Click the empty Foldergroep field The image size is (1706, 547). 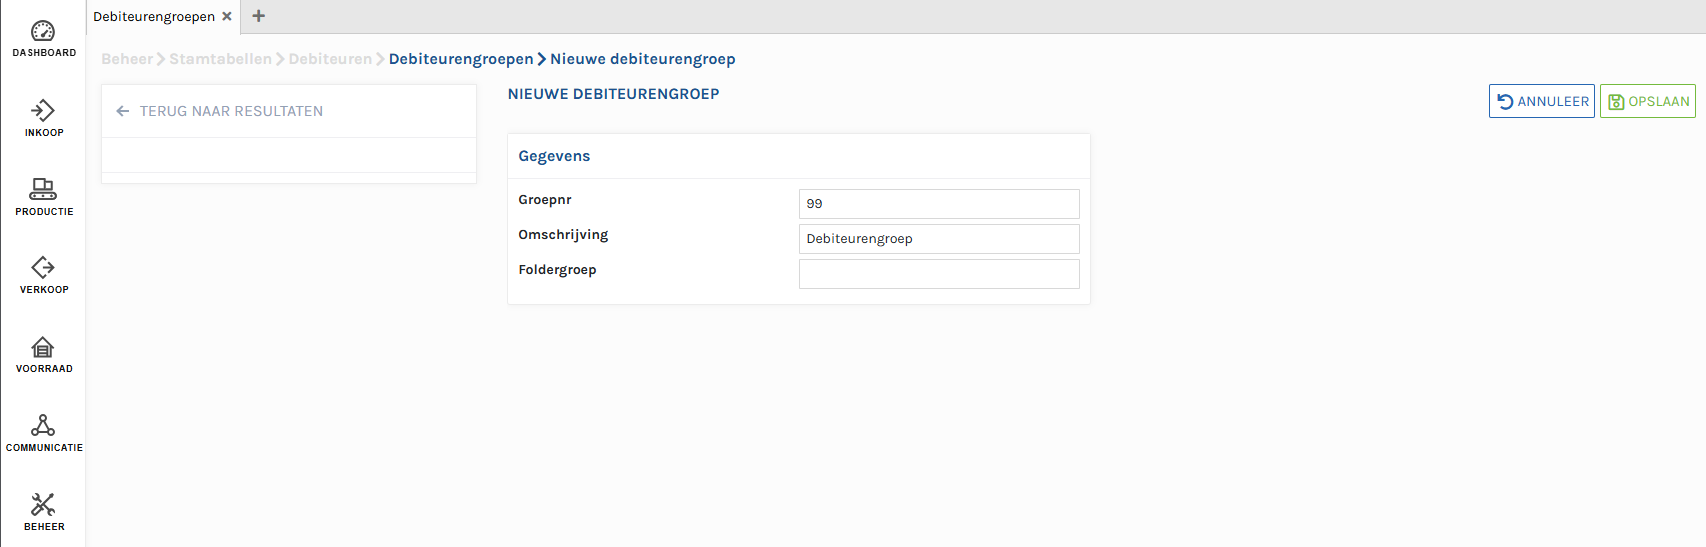(938, 274)
